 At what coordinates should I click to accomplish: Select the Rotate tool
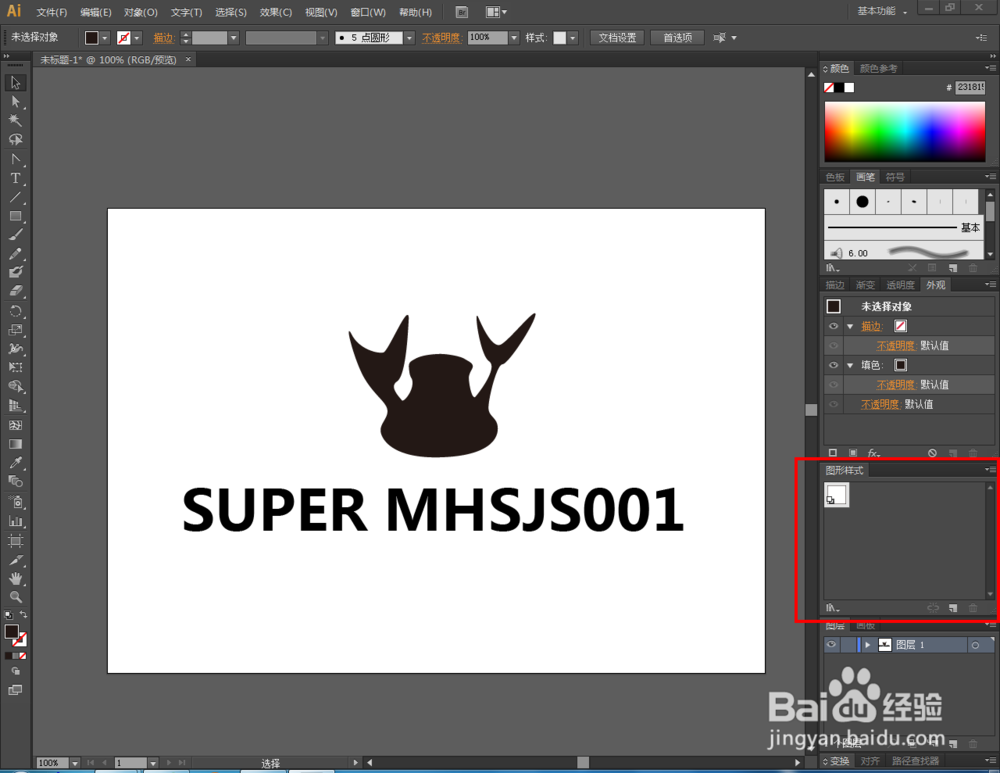point(15,311)
